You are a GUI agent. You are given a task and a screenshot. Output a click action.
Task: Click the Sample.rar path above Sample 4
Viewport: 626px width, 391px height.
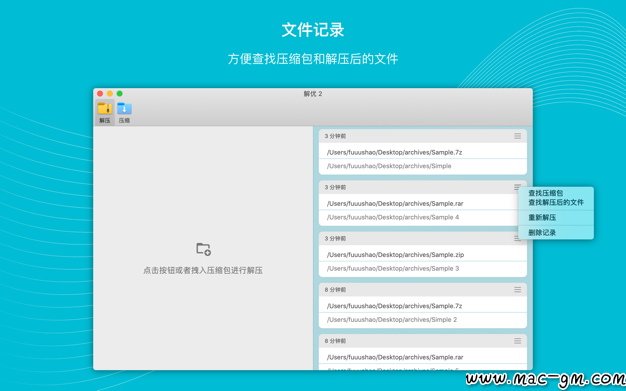[x=395, y=203]
